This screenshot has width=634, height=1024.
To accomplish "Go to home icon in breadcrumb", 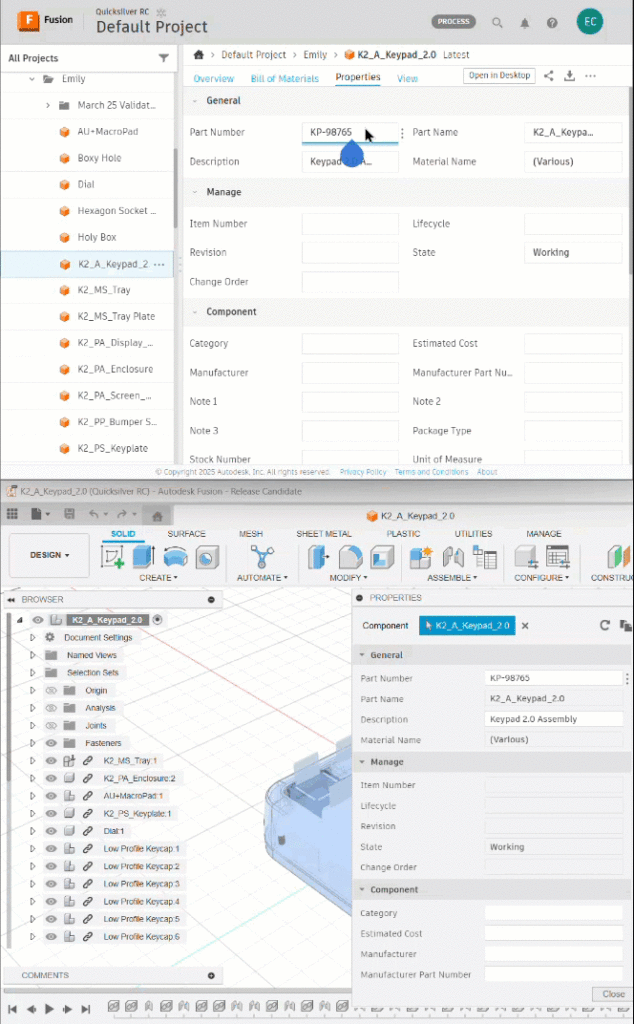I will 198,54.
